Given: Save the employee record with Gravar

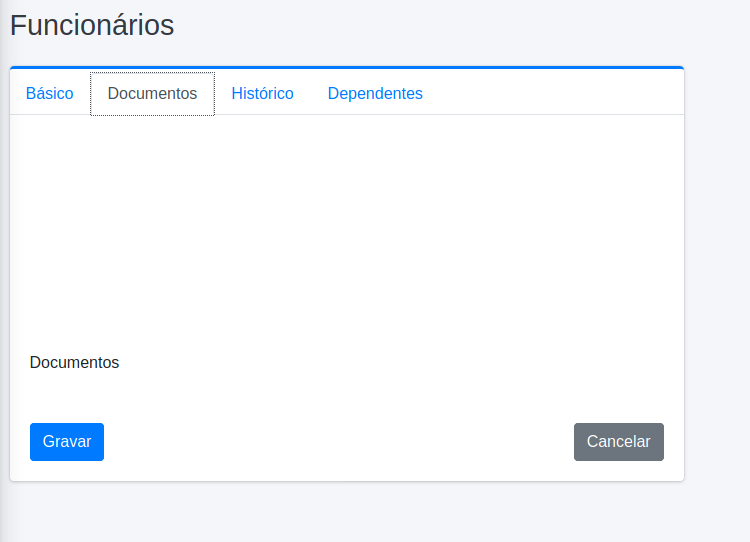Looking at the screenshot, I should coord(67,442).
